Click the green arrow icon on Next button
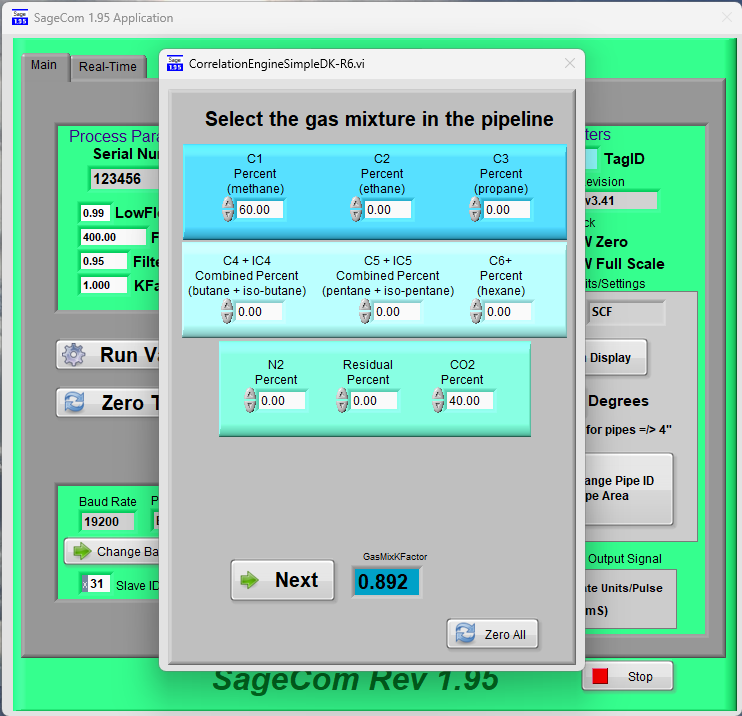Screen dimensions: 742x716 pos(249,580)
